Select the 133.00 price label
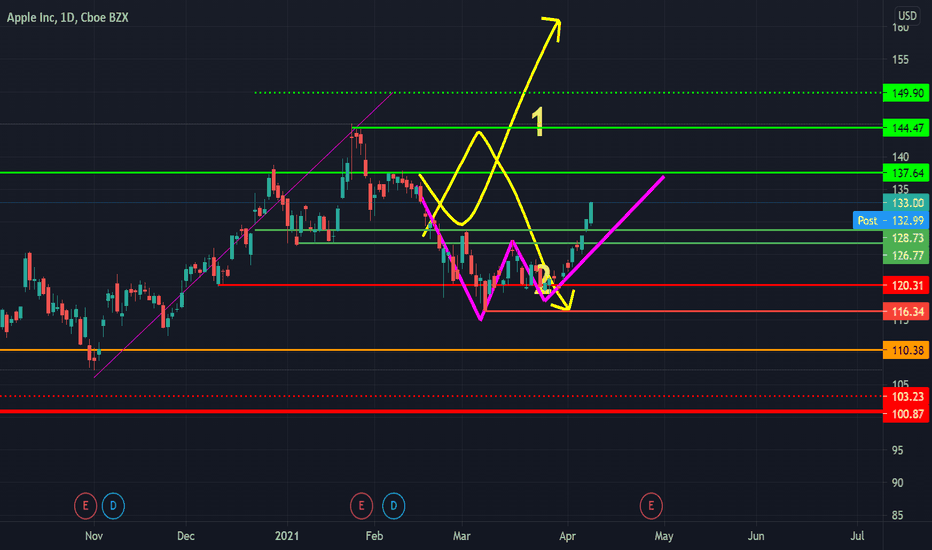 tap(906, 203)
